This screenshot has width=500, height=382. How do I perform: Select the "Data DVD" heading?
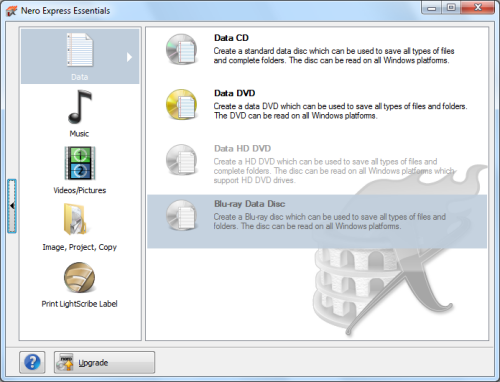(x=235, y=93)
